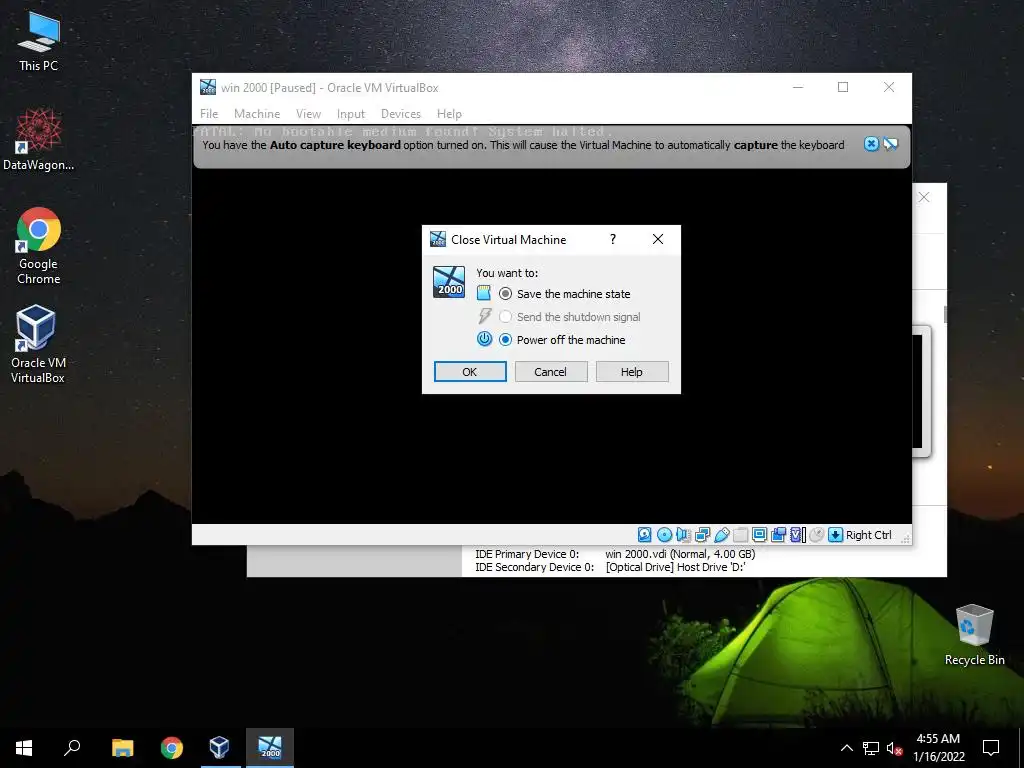
Task: Click Host Drive 'D:' optical drive entry
Action: click(x=675, y=567)
